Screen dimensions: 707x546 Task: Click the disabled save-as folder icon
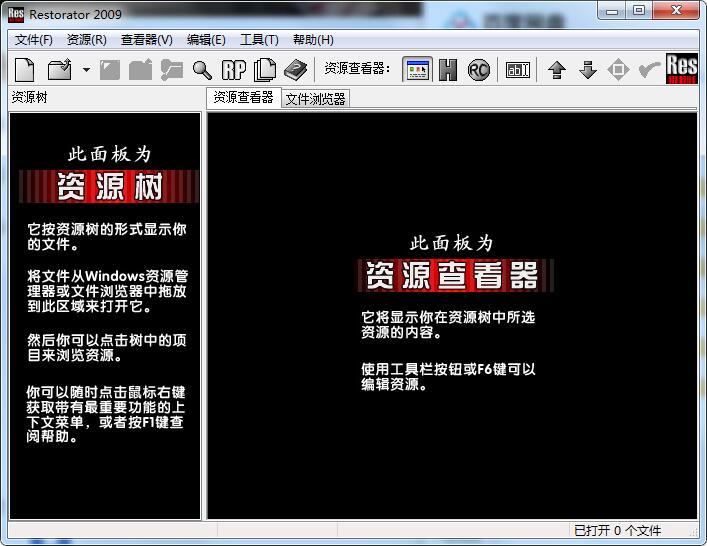coord(140,70)
